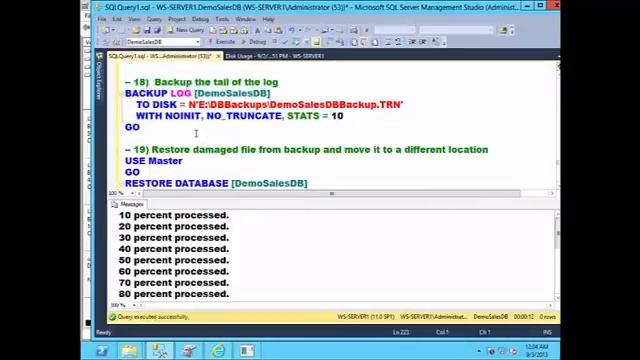The width and height of the screenshot is (640, 360).
Task: Open the Find combo box in toolbar
Action: click(x=456, y=30)
